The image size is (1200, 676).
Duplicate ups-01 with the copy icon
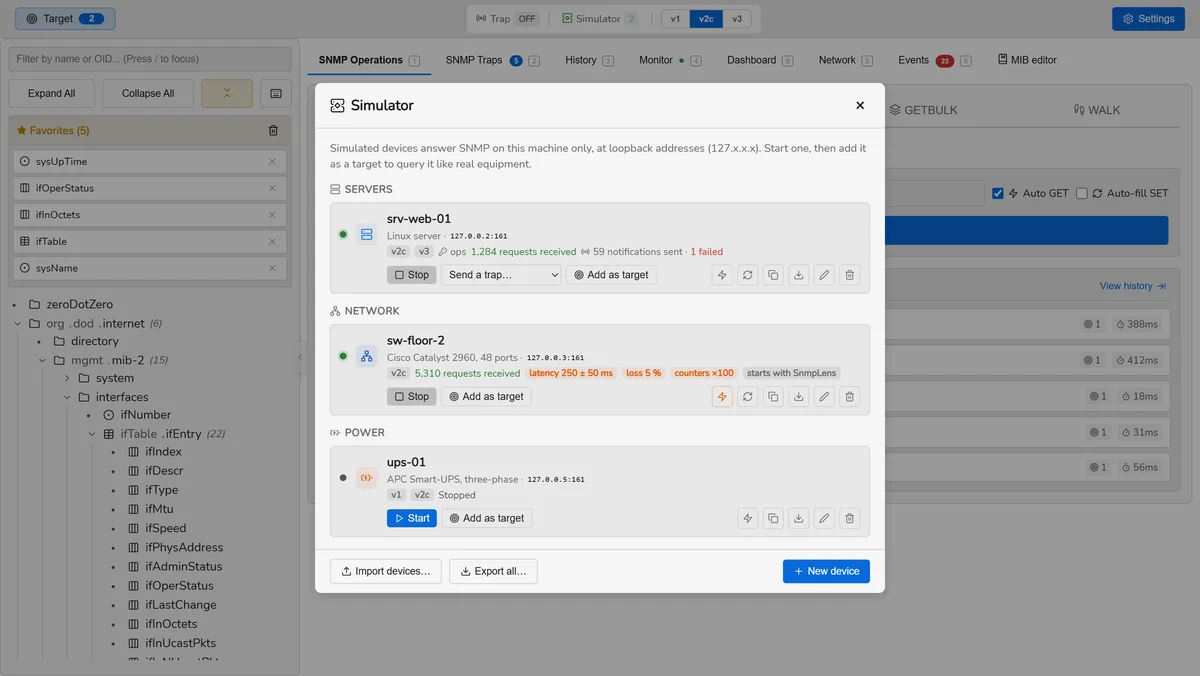pyautogui.click(x=773, y=518)
